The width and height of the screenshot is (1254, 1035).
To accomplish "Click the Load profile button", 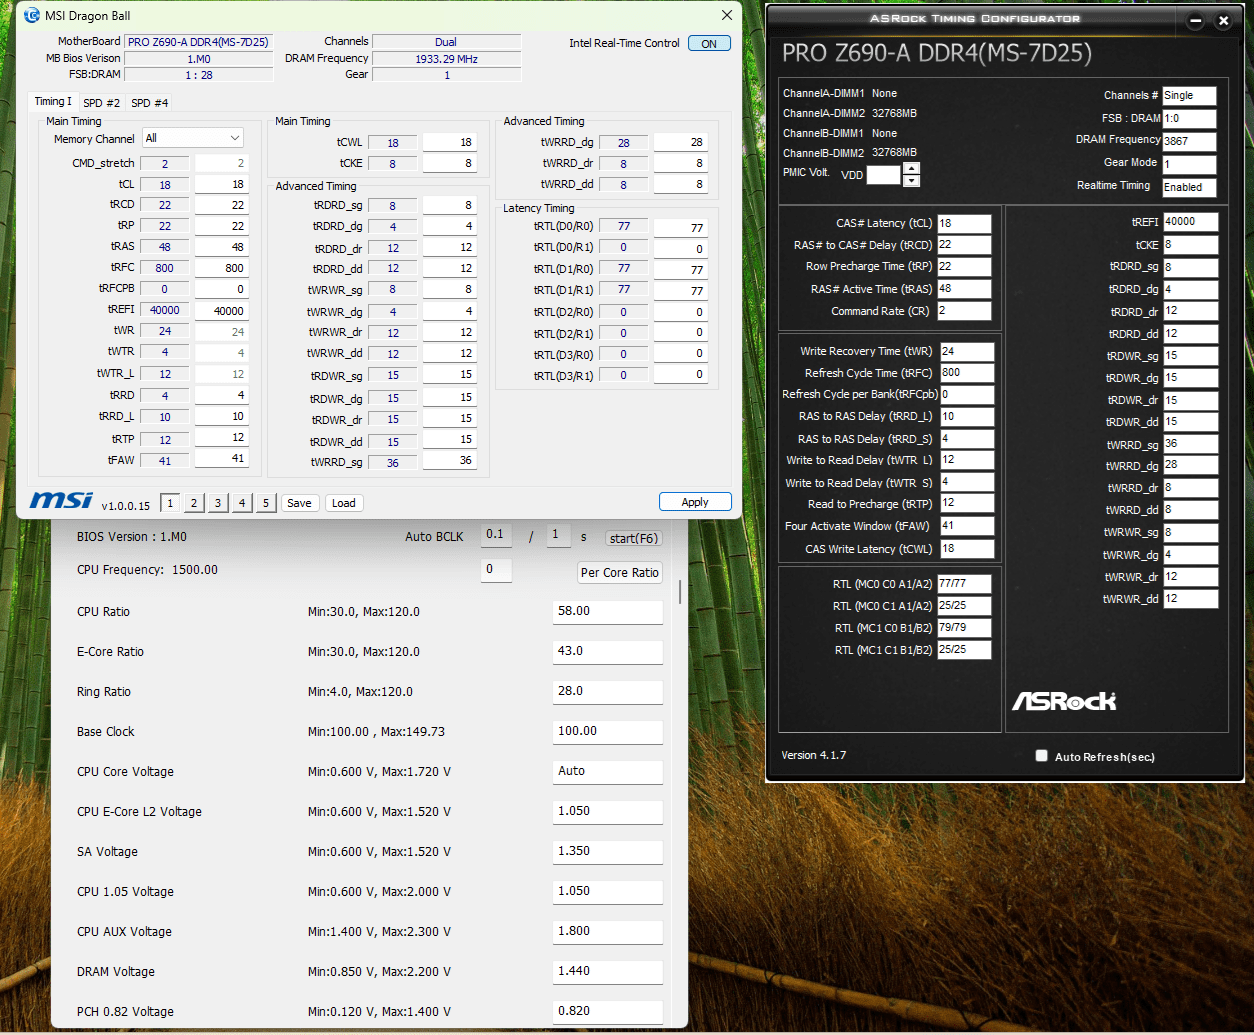I will coord(344,503).
